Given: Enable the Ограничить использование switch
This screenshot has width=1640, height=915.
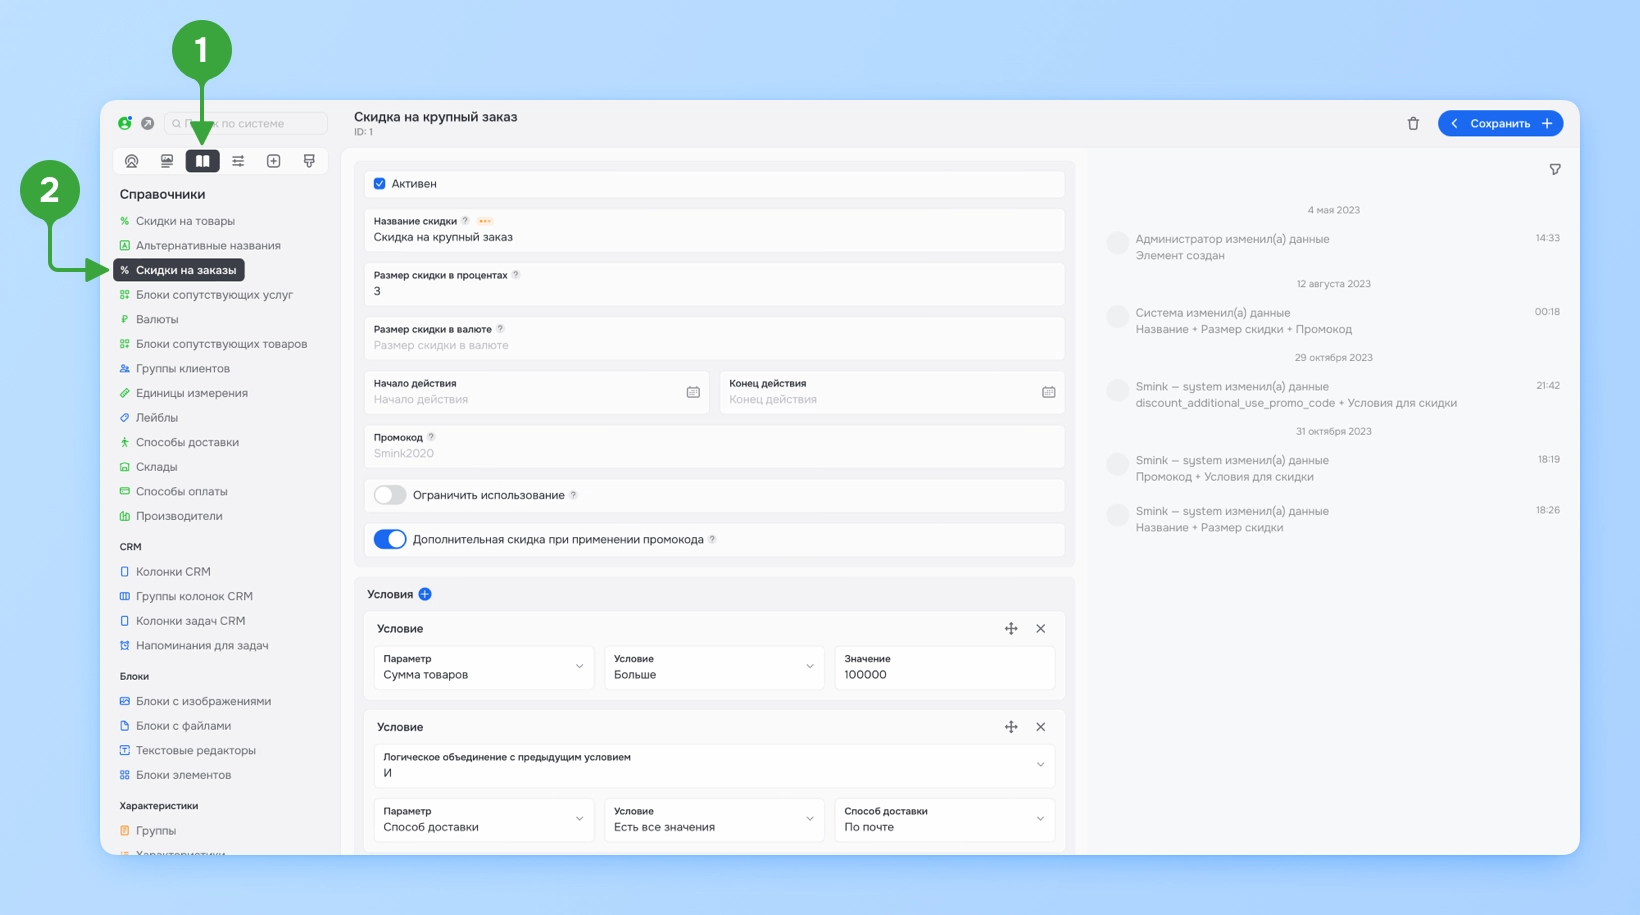Looking at the screenshot, I should point(390,495).
